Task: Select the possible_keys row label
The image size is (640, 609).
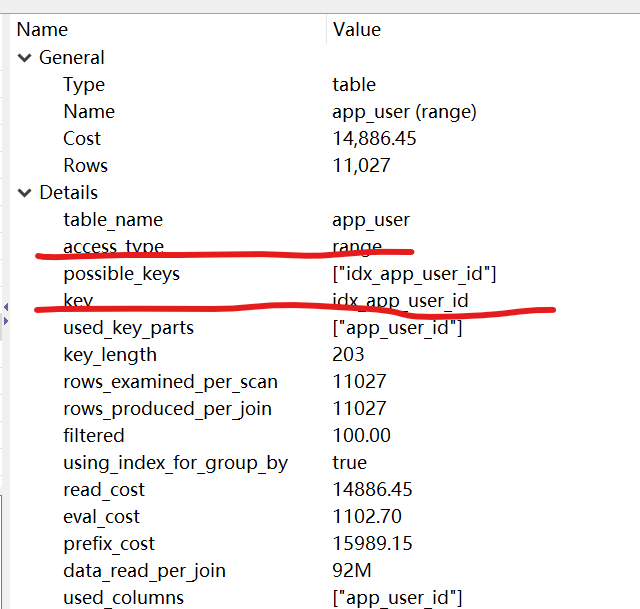Action: 121,274
